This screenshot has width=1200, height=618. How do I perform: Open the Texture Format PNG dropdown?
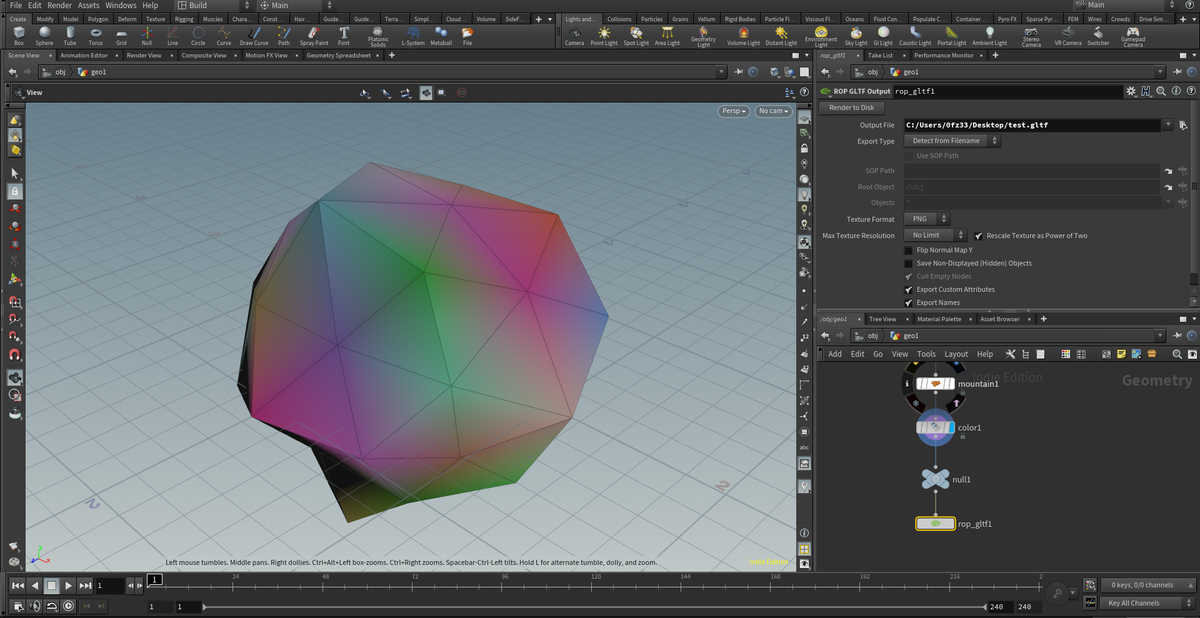(x=926, y=218)
